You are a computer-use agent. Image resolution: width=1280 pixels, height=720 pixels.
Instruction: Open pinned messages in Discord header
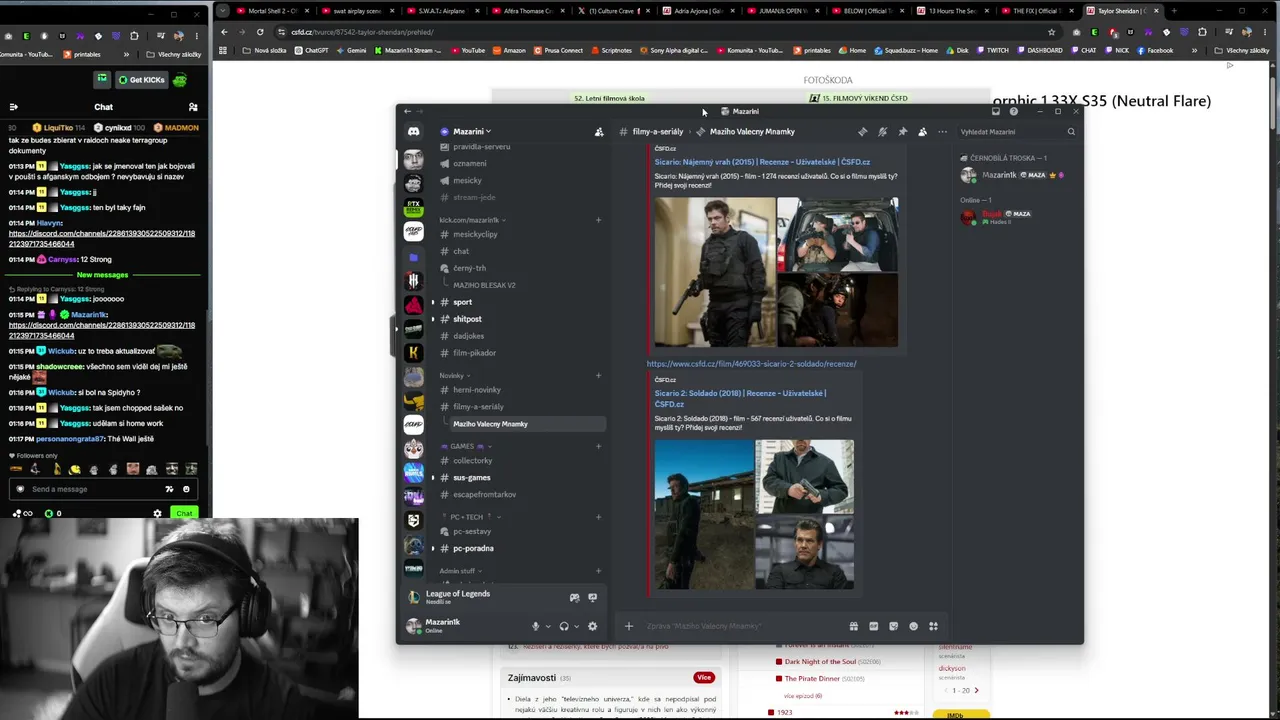coord(902,132)
